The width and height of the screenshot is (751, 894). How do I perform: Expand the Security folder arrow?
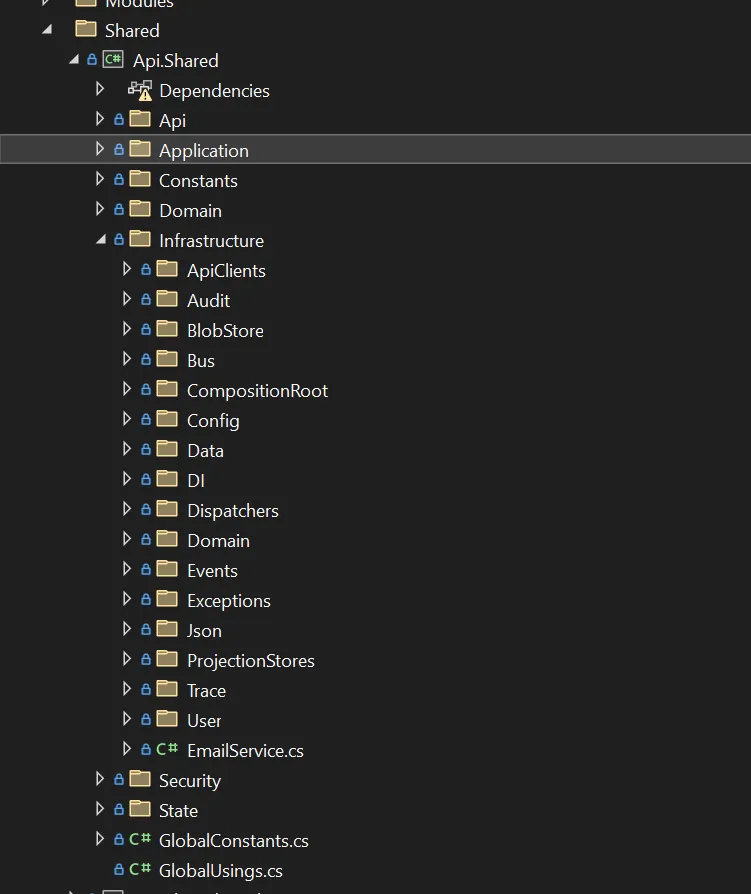pyautogui.click(x=100, y=779)
